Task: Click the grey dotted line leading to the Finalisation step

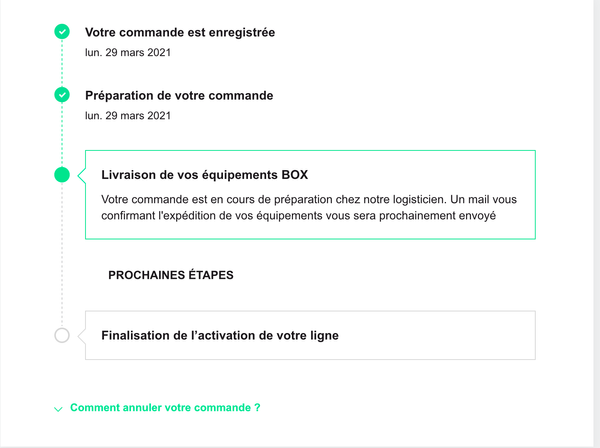Action: (x=62, y=255)
